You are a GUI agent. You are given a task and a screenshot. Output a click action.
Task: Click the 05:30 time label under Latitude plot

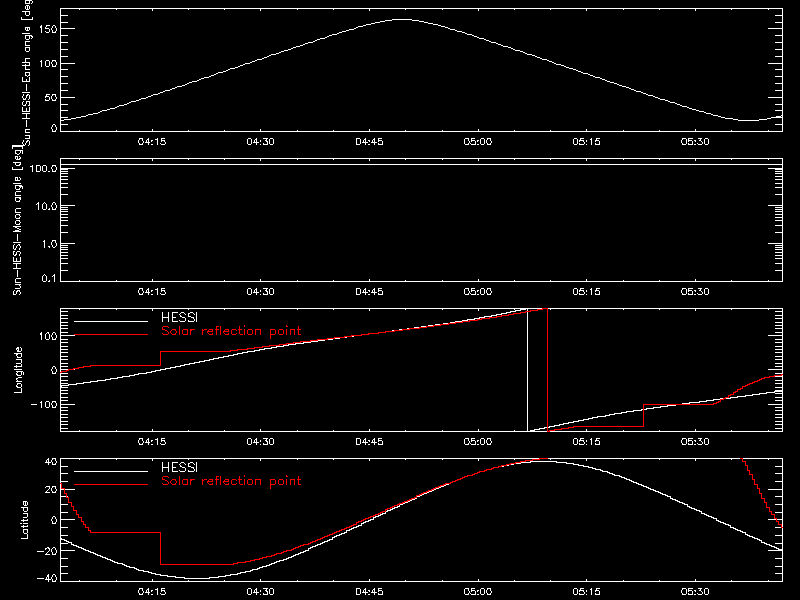pos(695,592)
